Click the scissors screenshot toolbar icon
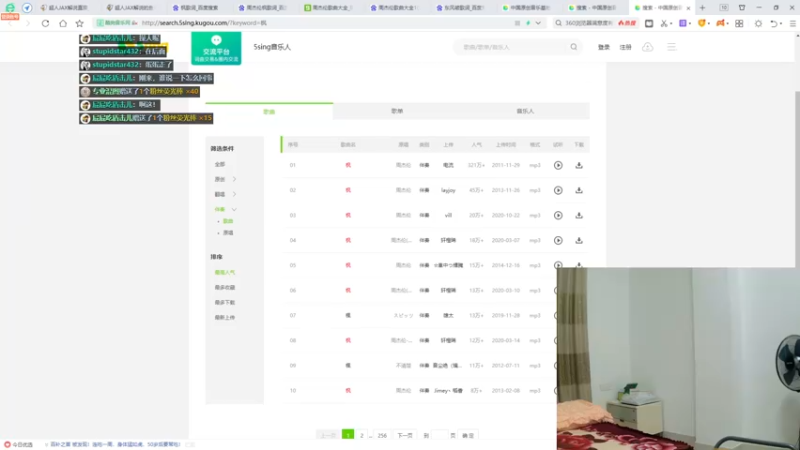 click(664, 23)
